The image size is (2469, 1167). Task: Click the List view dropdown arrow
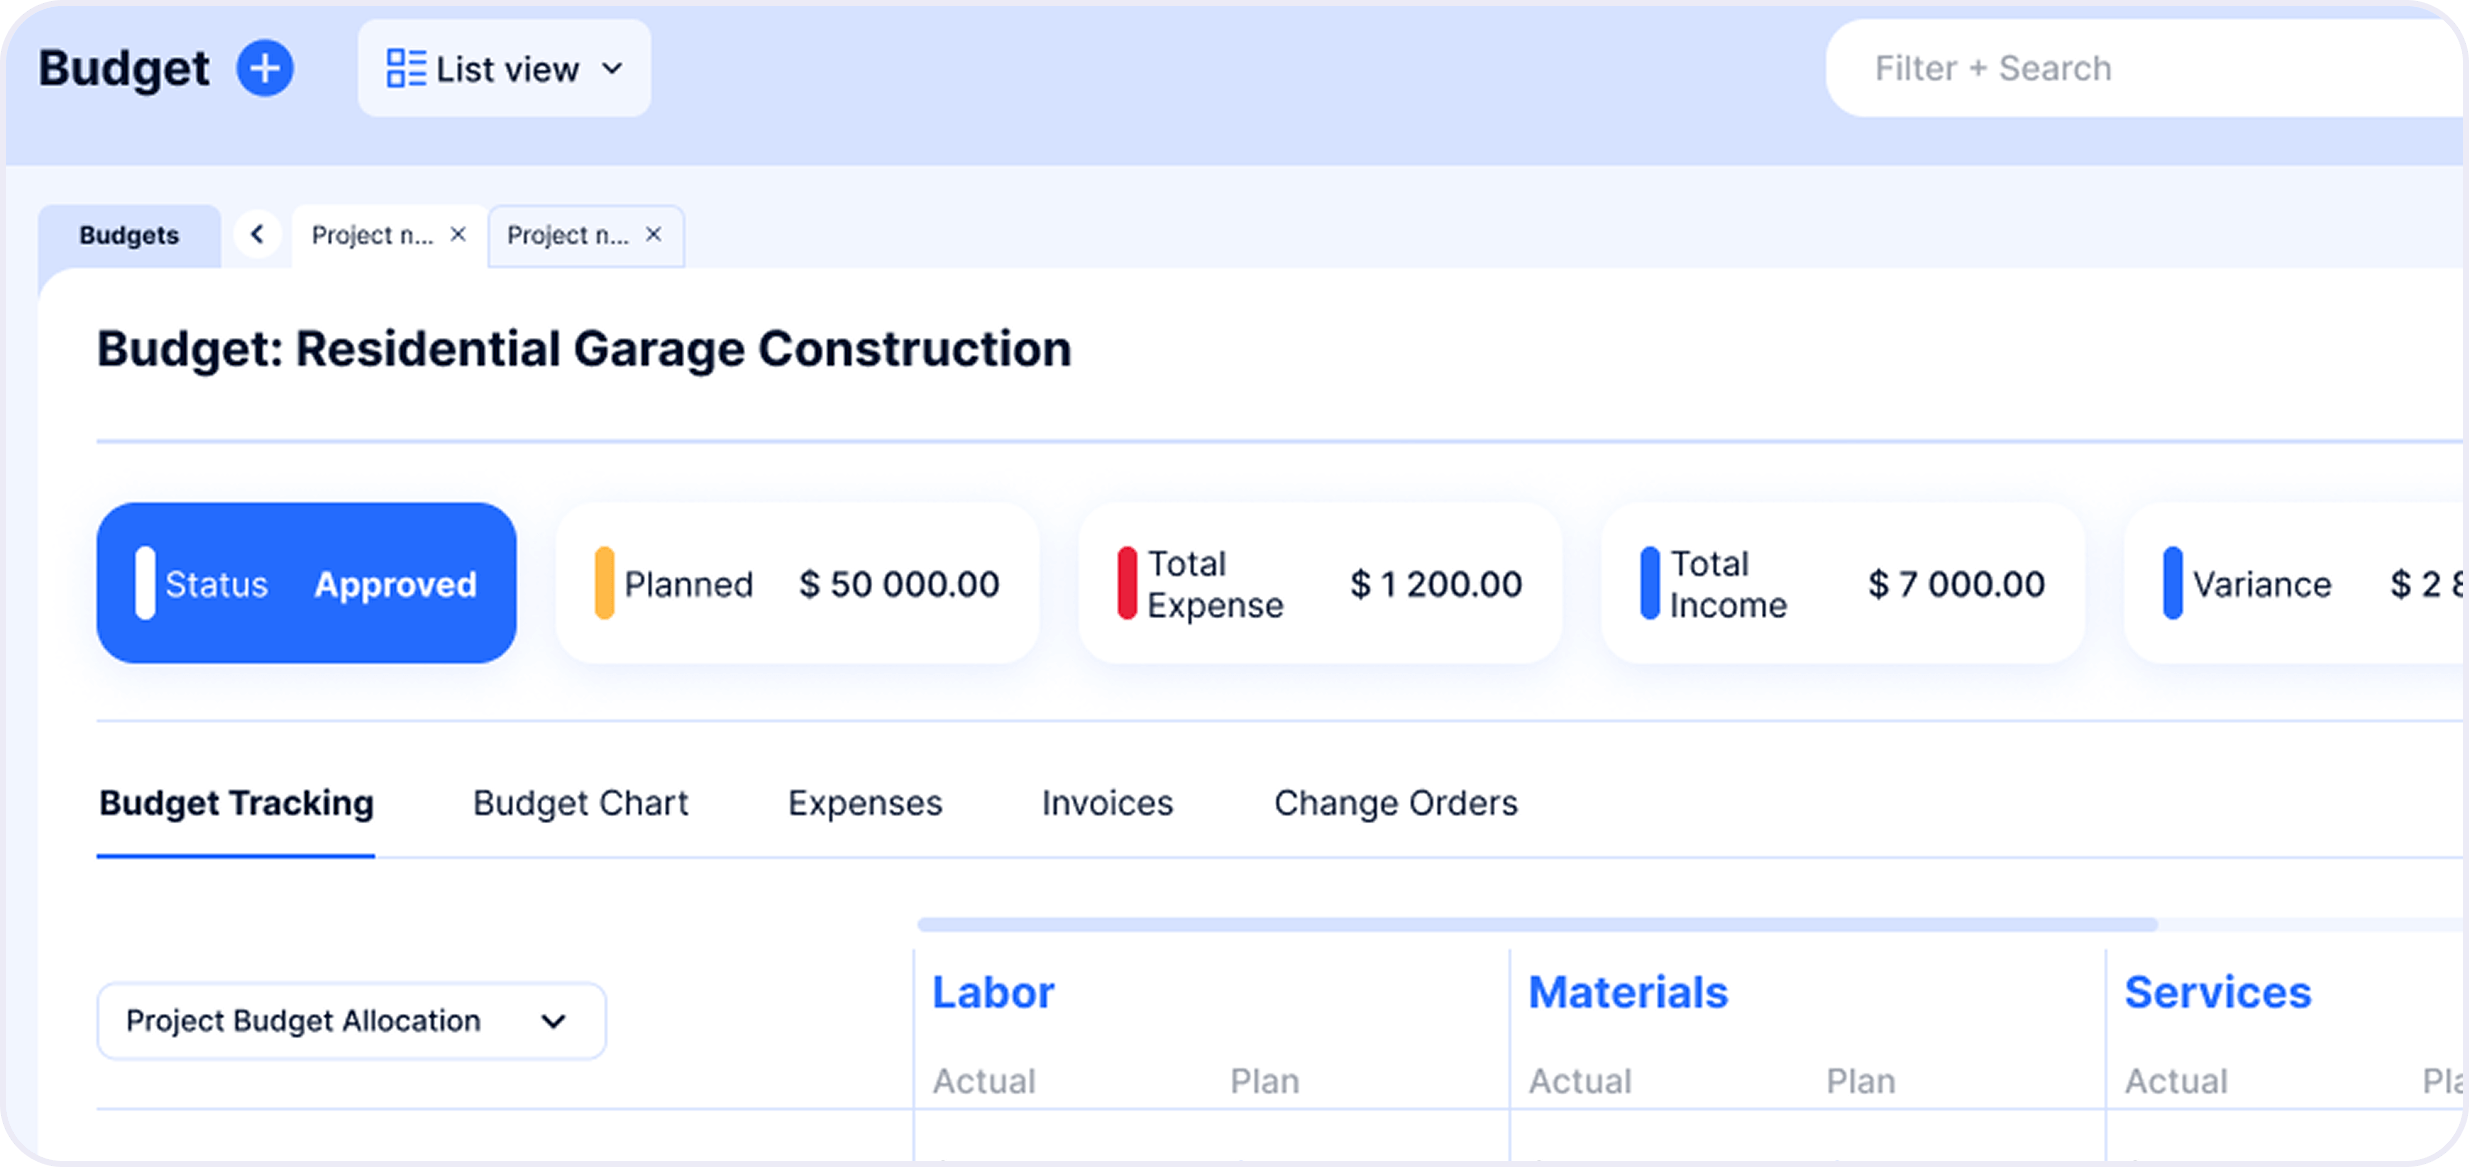coord(613,69)
